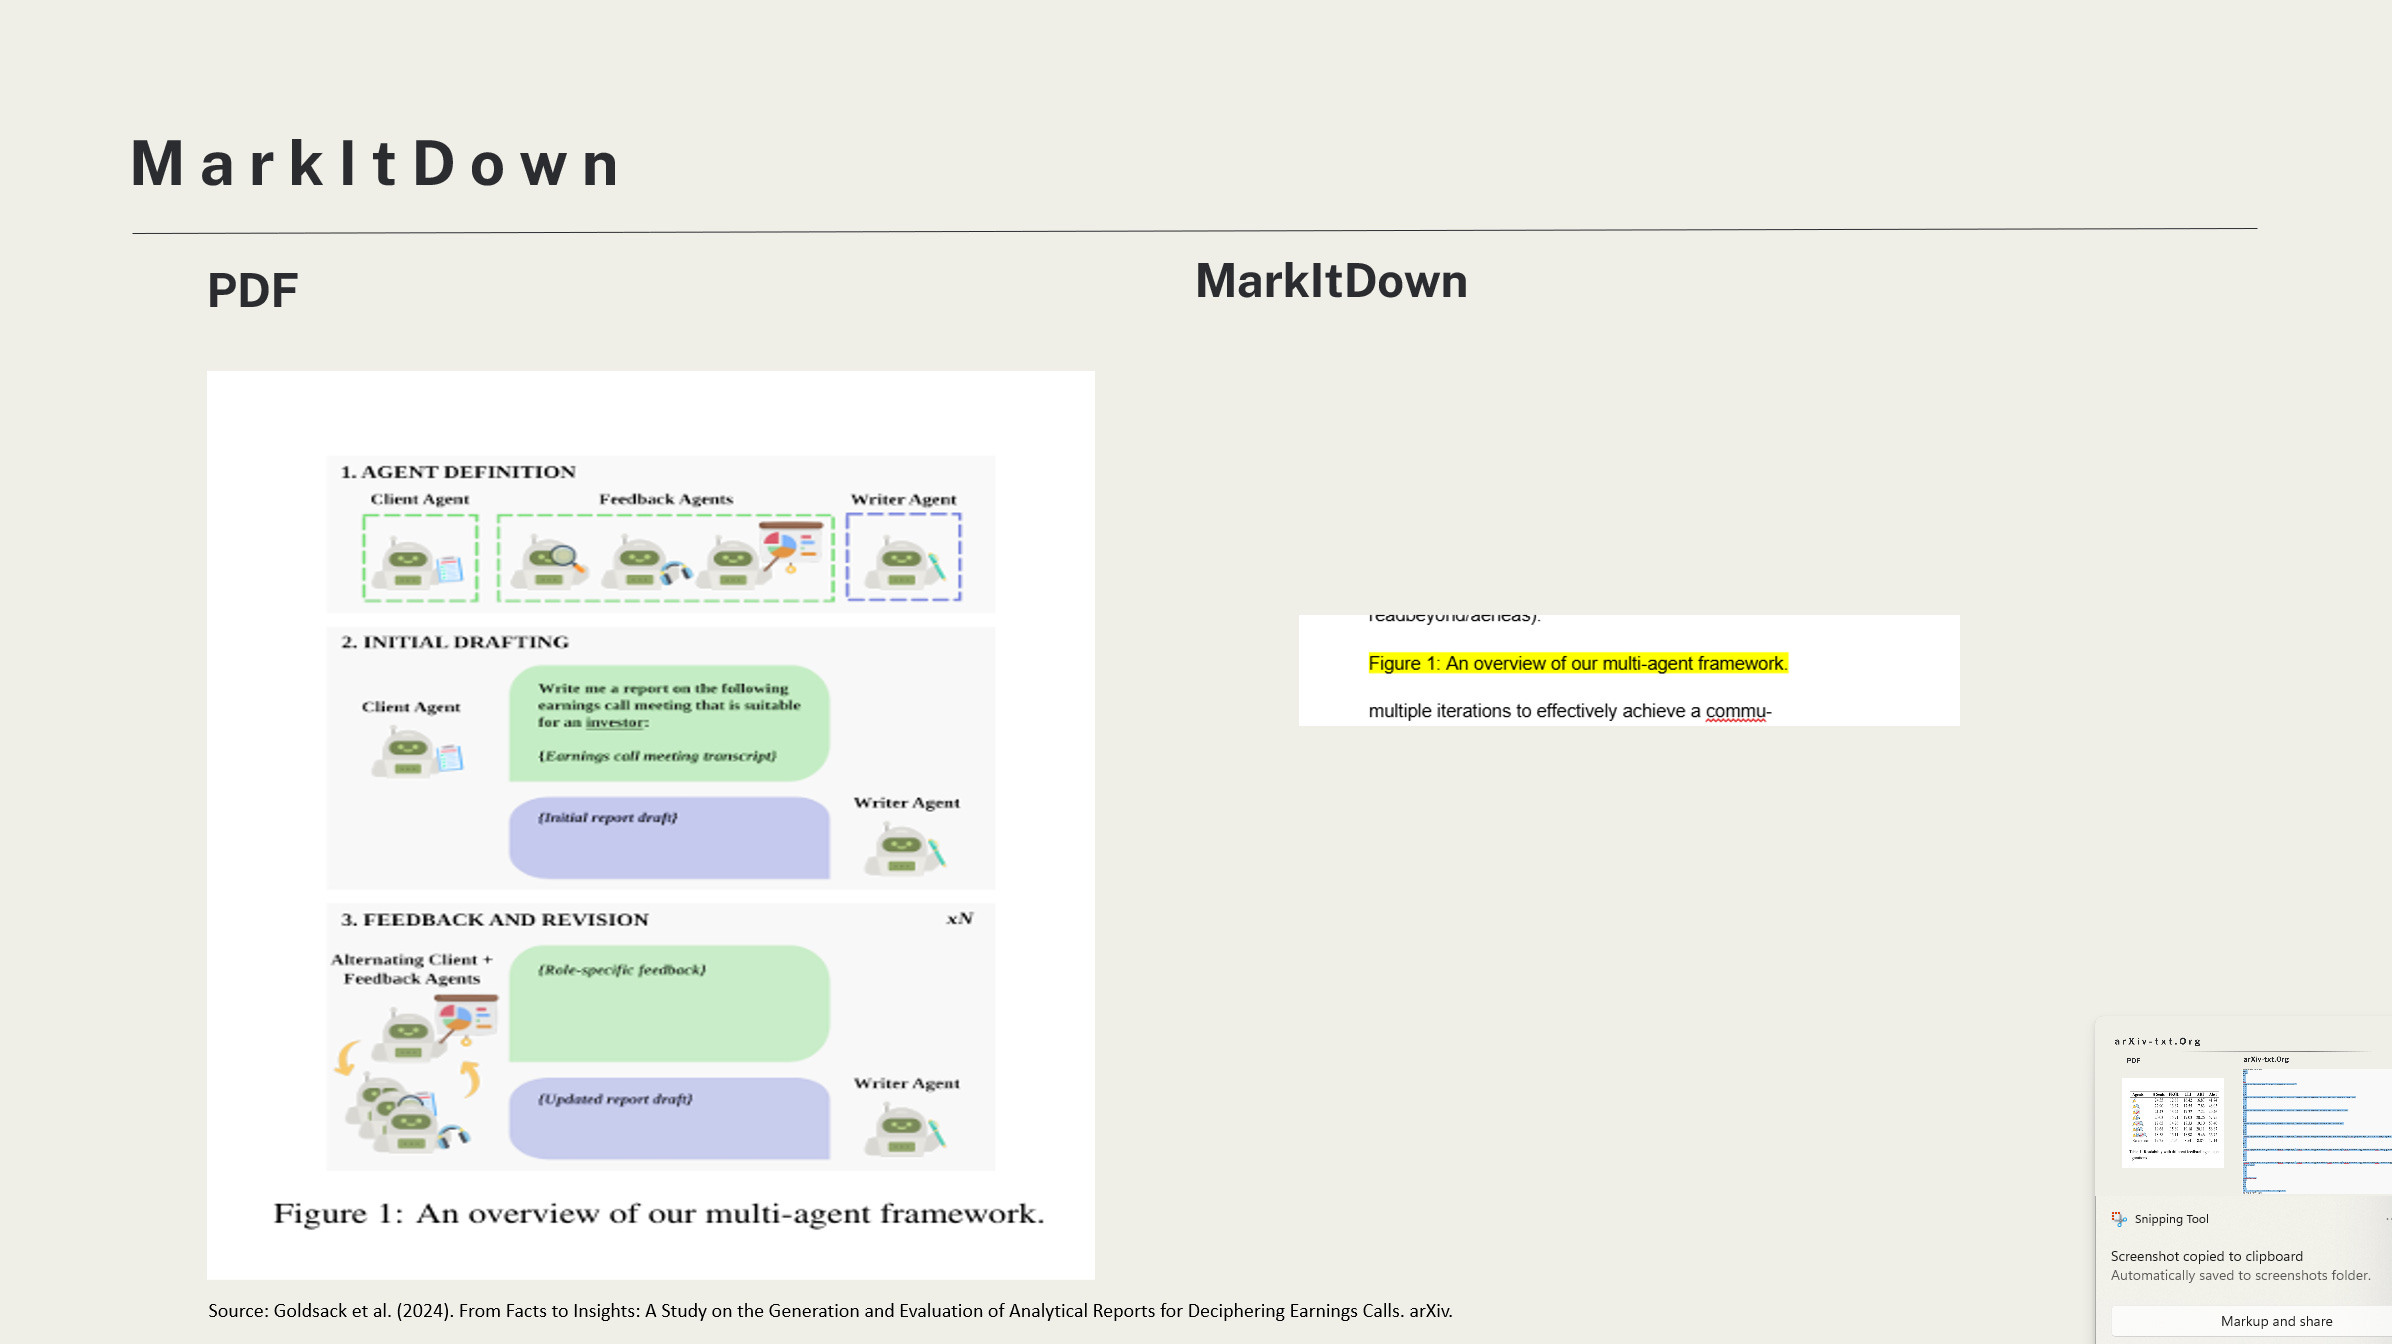Viewport: 2392px width, 1344px height.
Task: Click the Screenshot copied to clipboard message
Action: click(2206, 1256)
